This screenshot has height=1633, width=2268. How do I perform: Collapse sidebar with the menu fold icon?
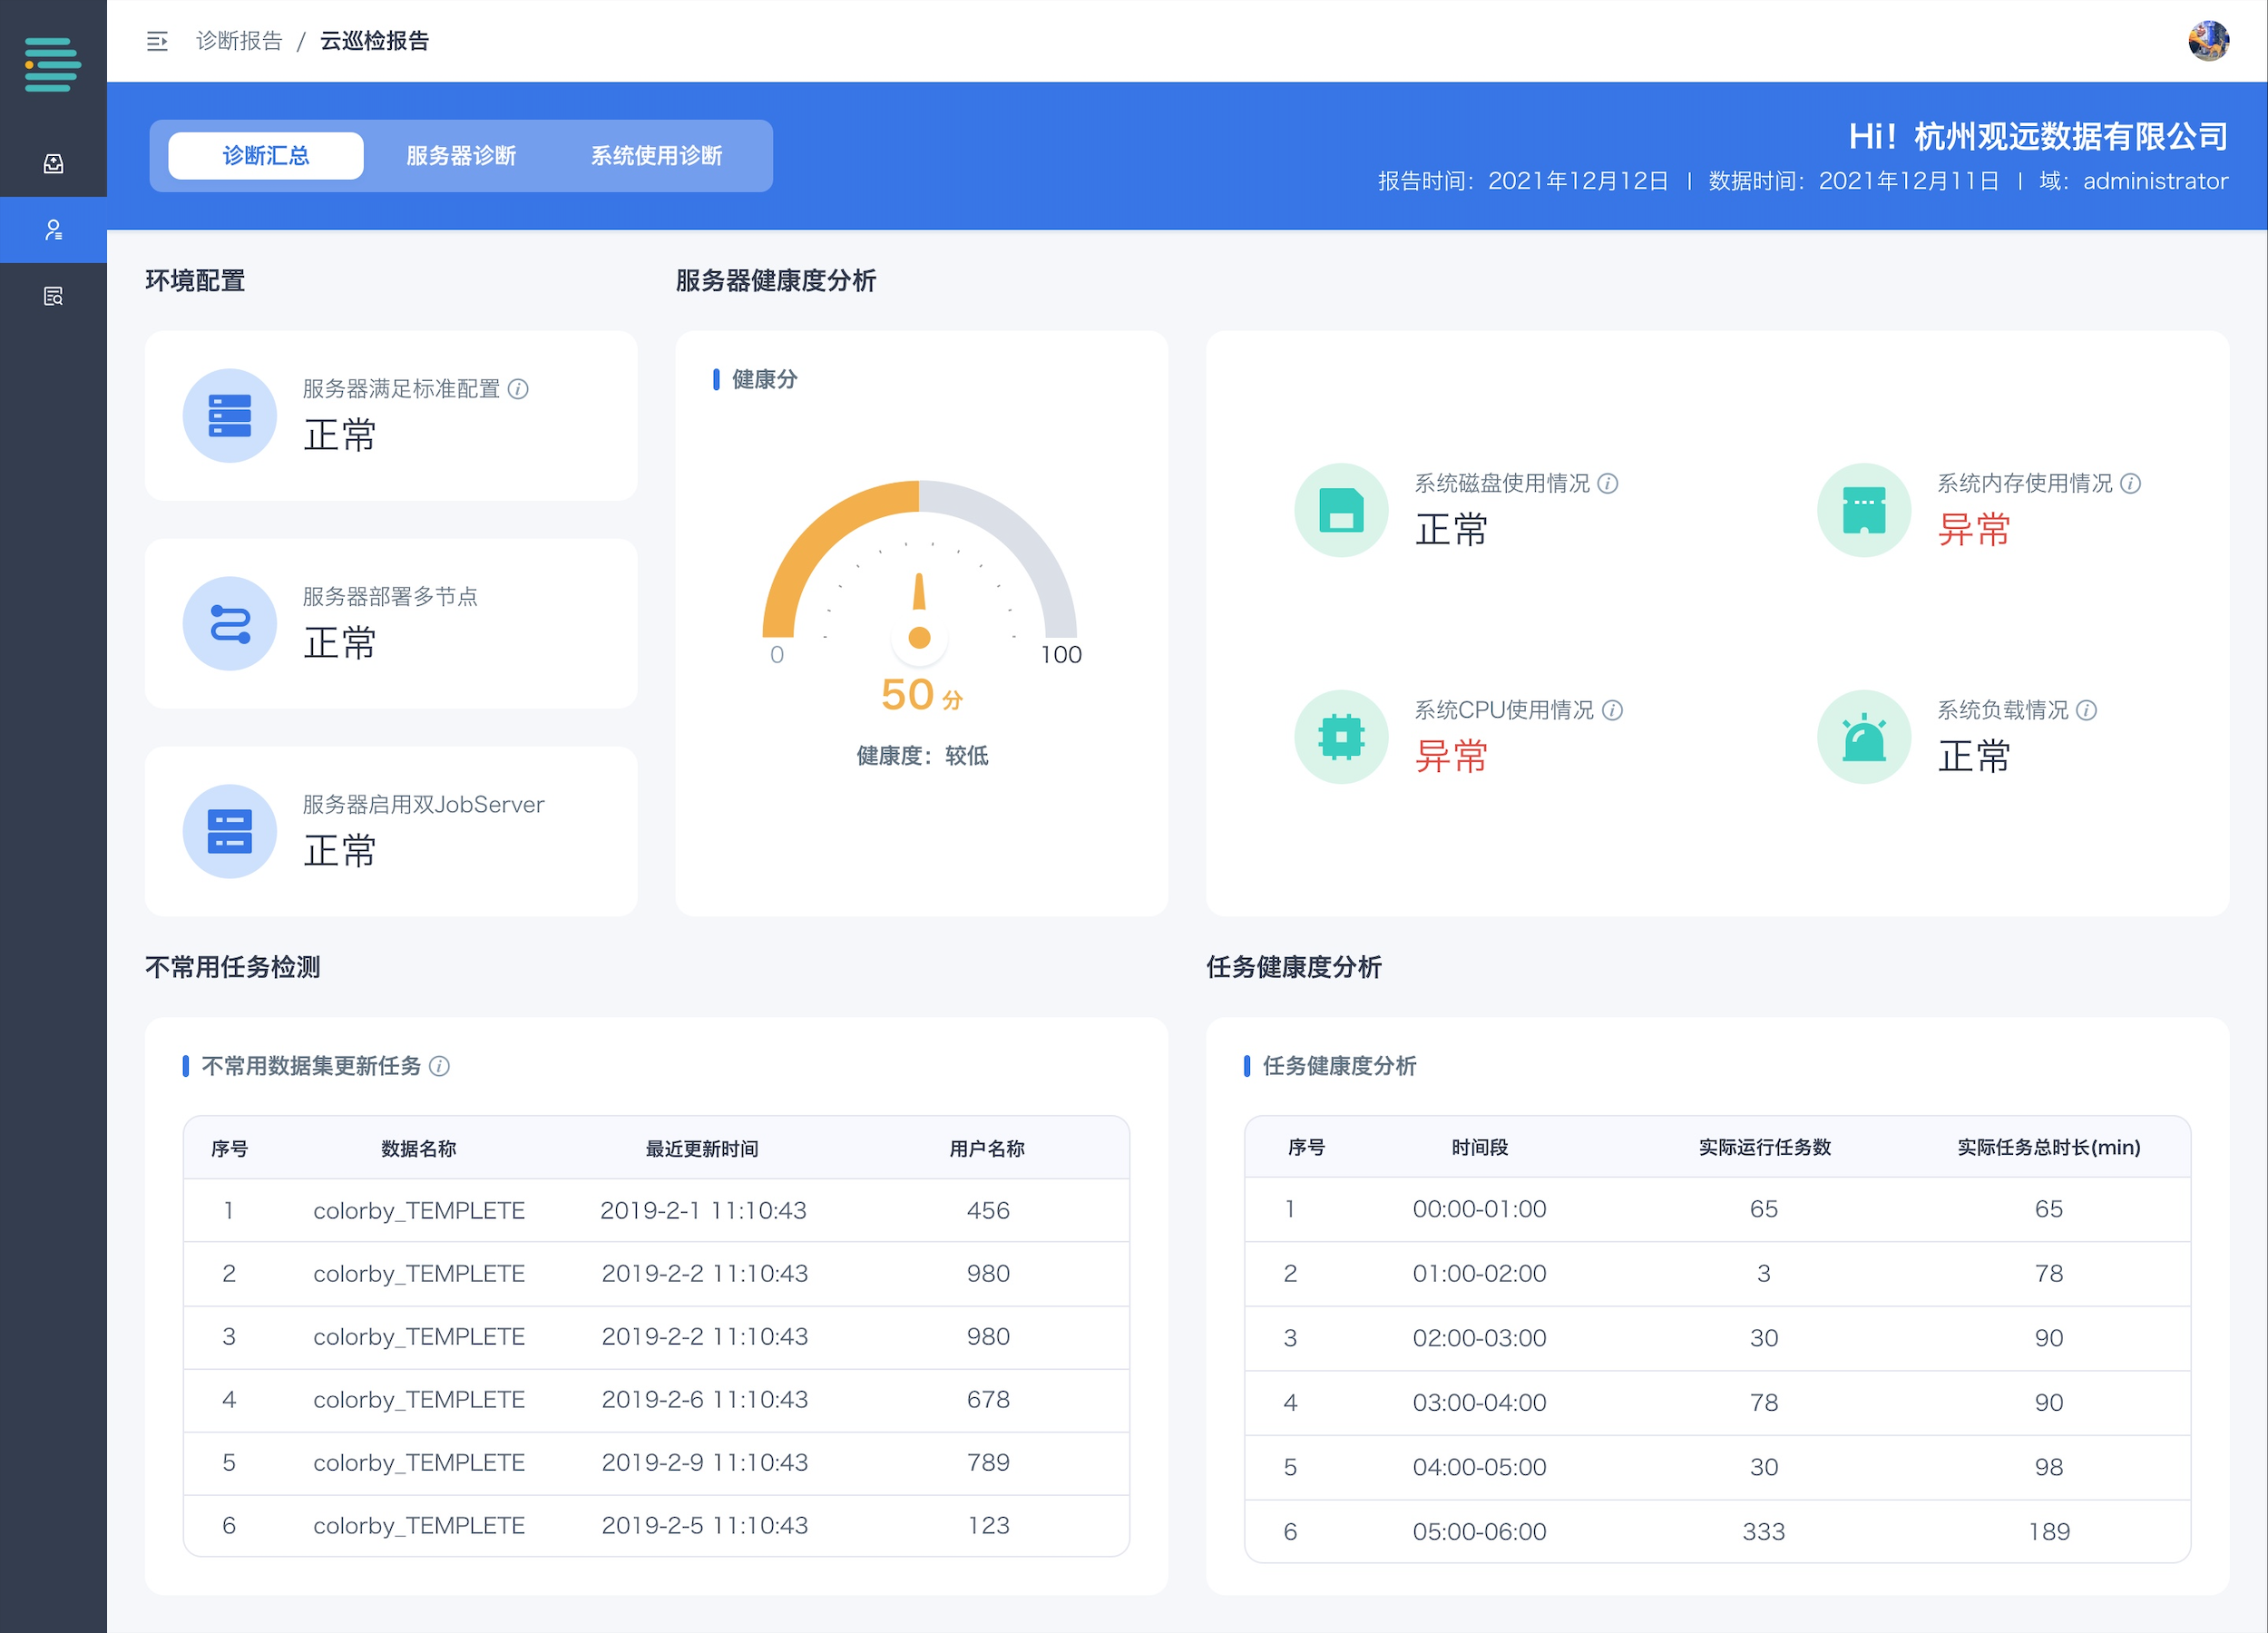(157, 41)
